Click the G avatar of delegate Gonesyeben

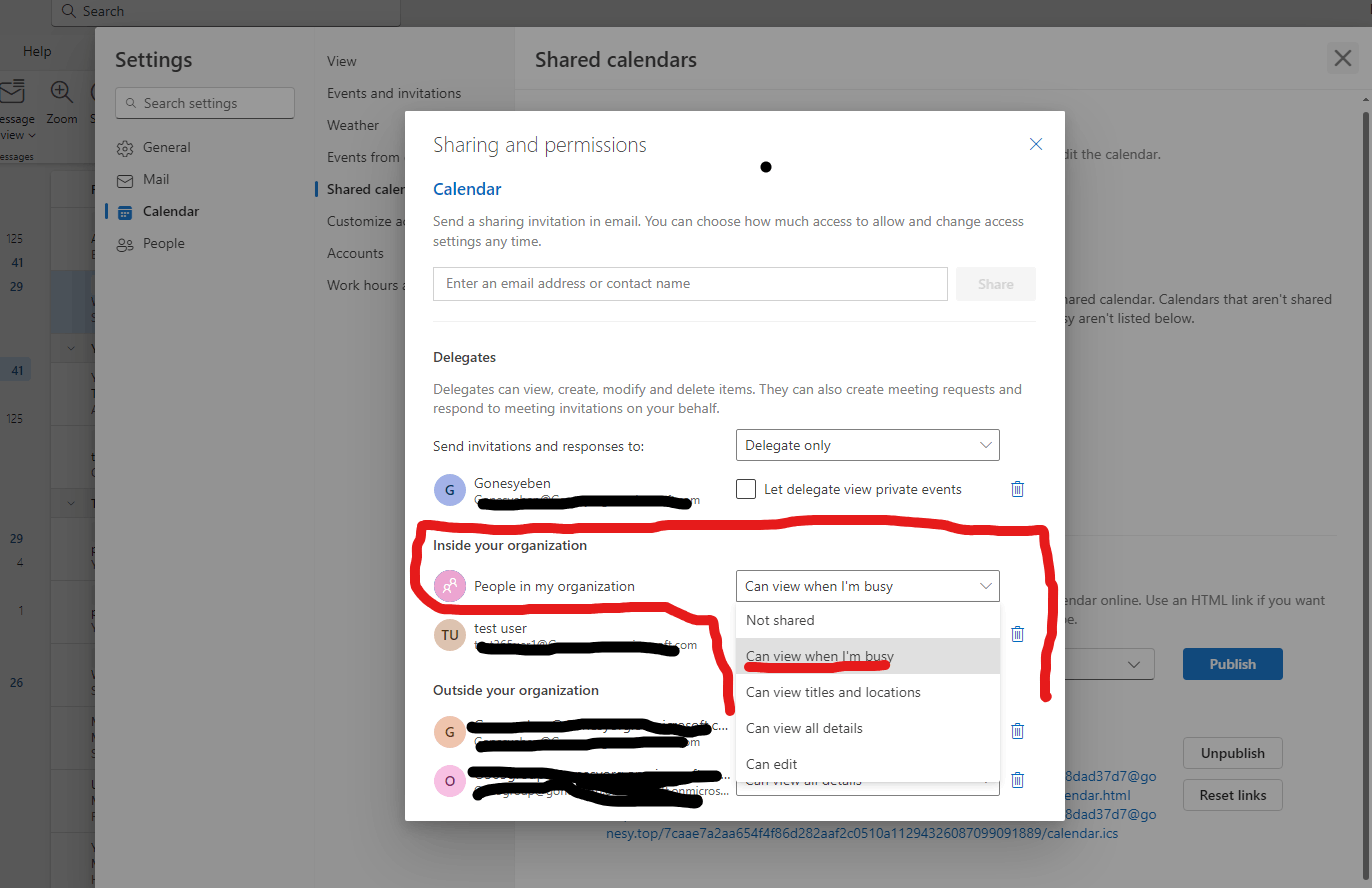pos(450,490)
